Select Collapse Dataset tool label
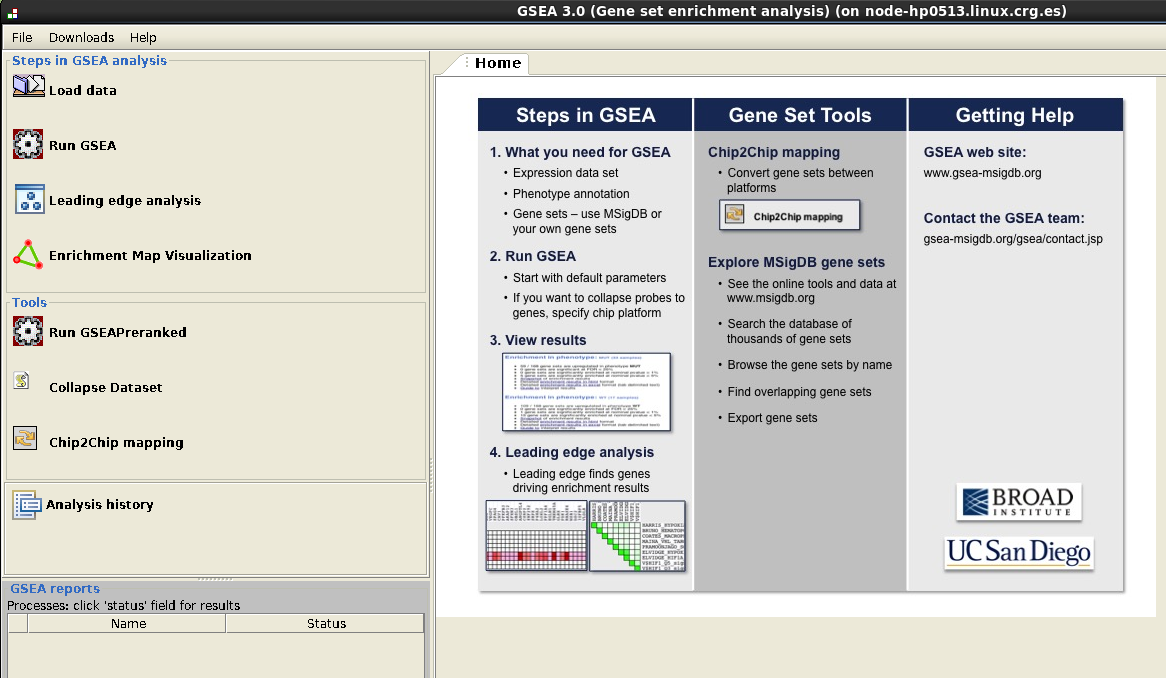This screenshot has width=1166, height=678. [106, 387]
